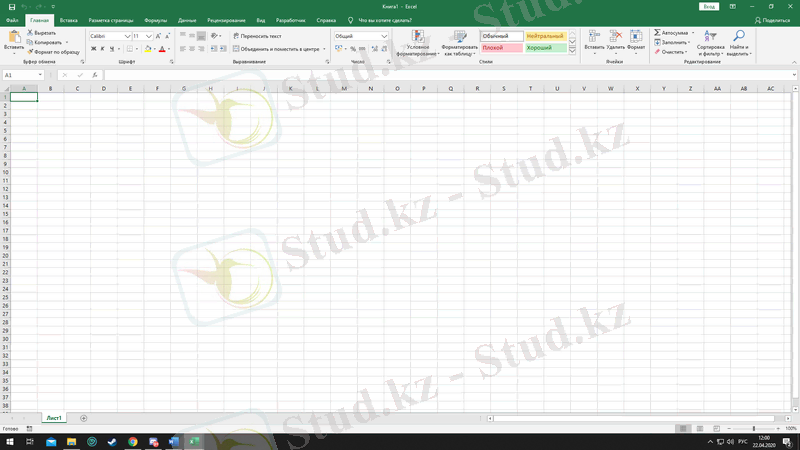Click insert function fx icon
The width and height of the screenshot is (800, 450).
[95, 75]
